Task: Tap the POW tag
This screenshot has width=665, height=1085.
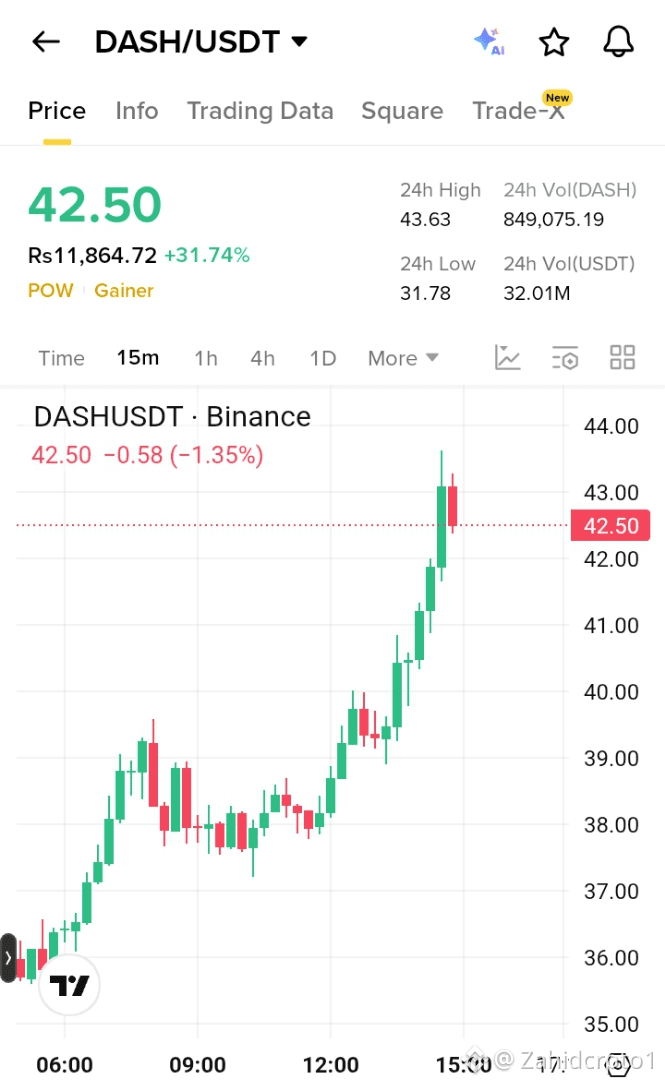Action: [51, 291]
